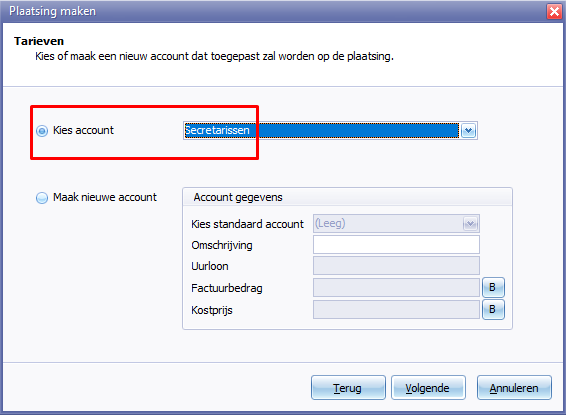
Task: Continue with the Volgende button
Action: [x=428, y=388]
